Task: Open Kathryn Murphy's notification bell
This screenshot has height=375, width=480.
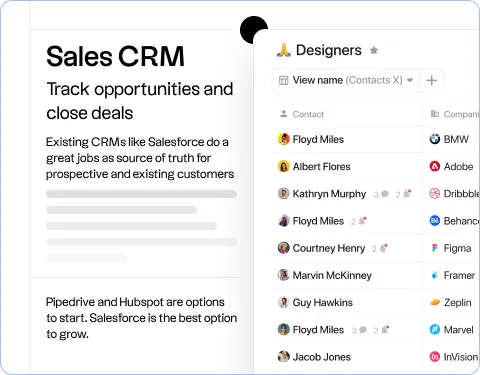Action: coord(407,194)
